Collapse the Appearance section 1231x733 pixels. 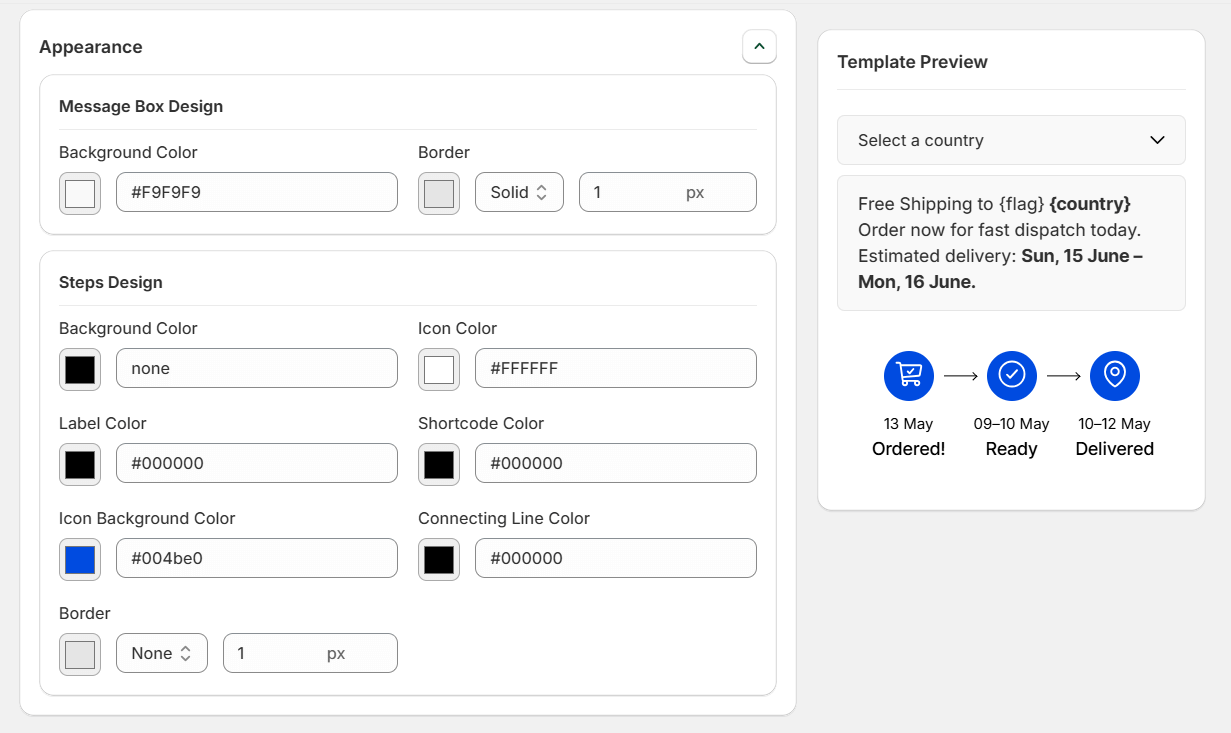pyautogui.click(x=759, y=46)
